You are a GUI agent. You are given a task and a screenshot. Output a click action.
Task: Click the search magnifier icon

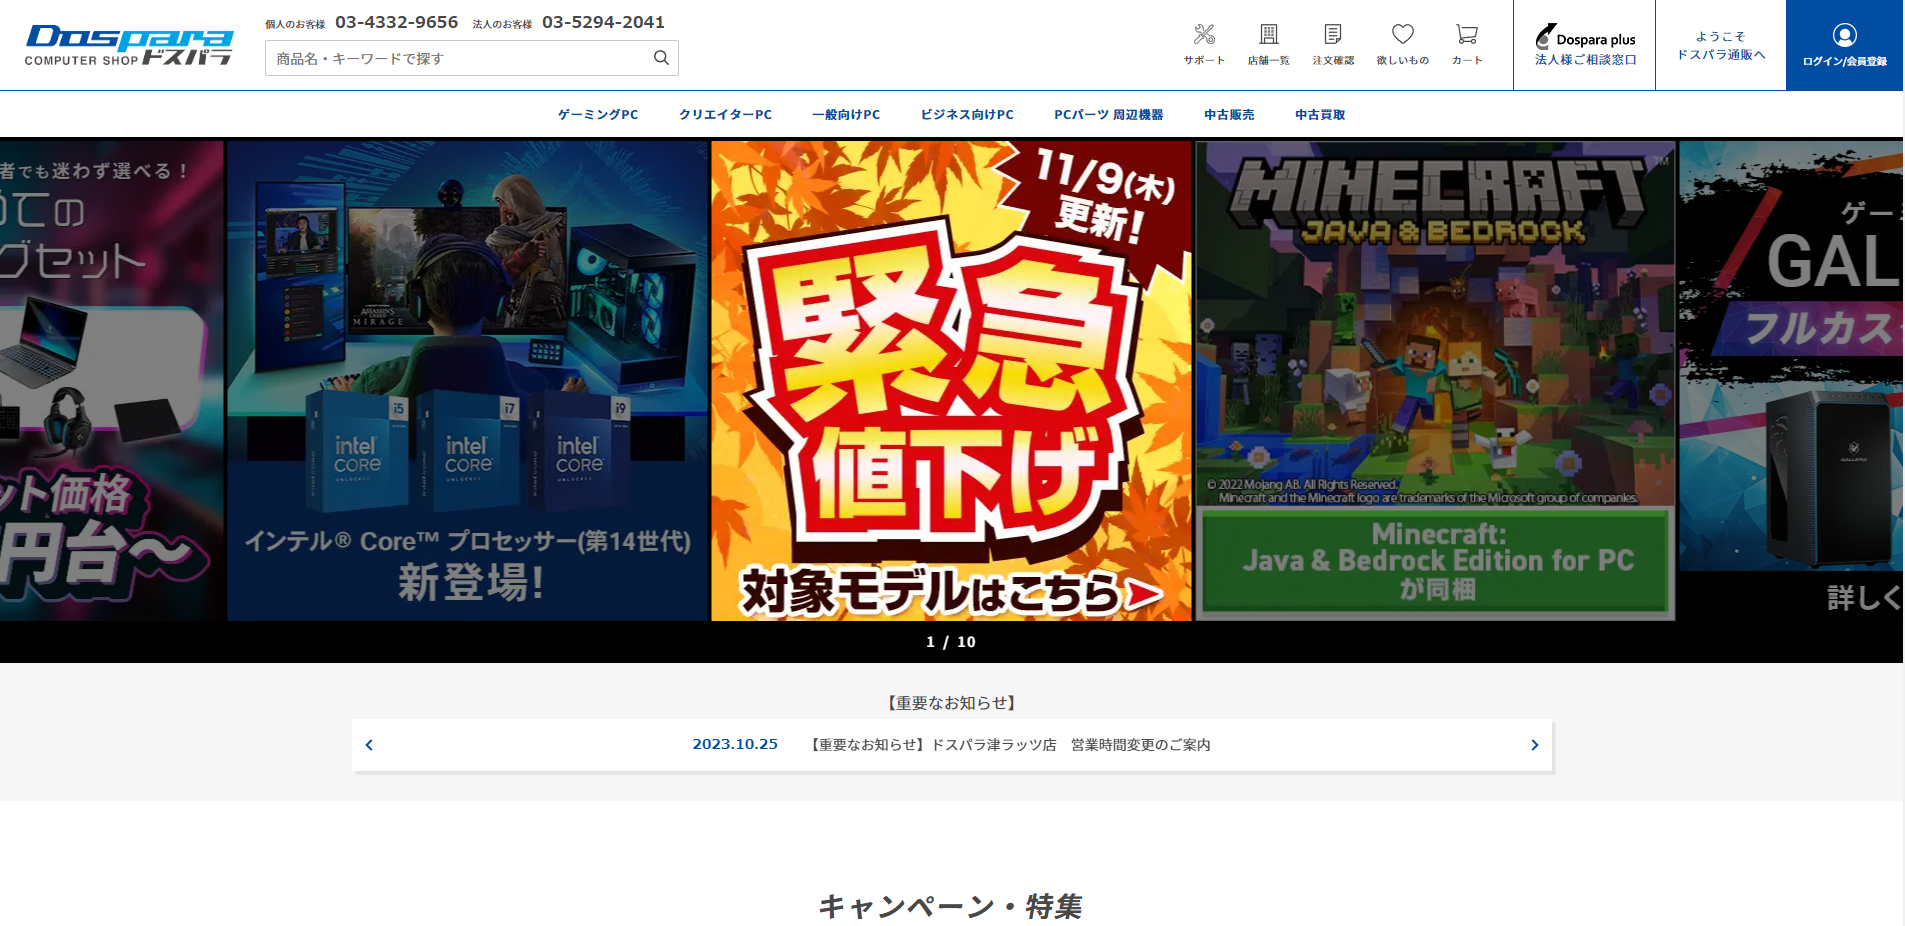click(x=661, y=58)
